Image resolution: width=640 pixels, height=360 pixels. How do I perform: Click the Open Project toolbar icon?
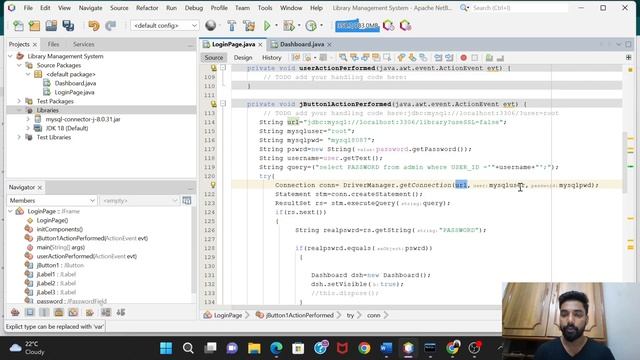click(51, 26)
